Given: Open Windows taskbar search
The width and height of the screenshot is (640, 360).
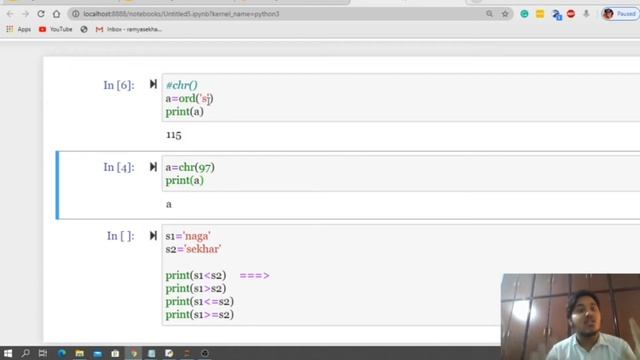Looking at the screenshot, I should point(25,353).
